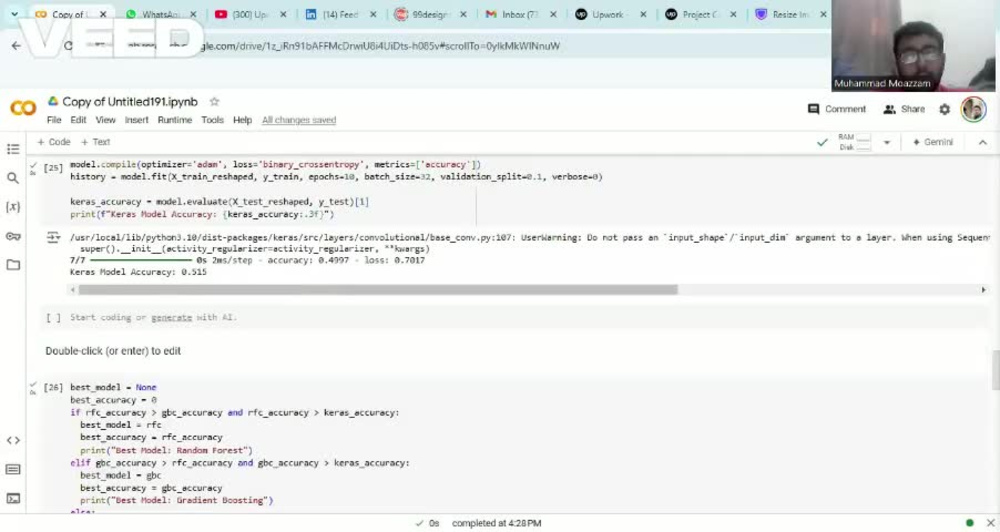Viewport: 1000px width, 532px height.
Task: Click the generate with AI link
Action: click(172, 317)
